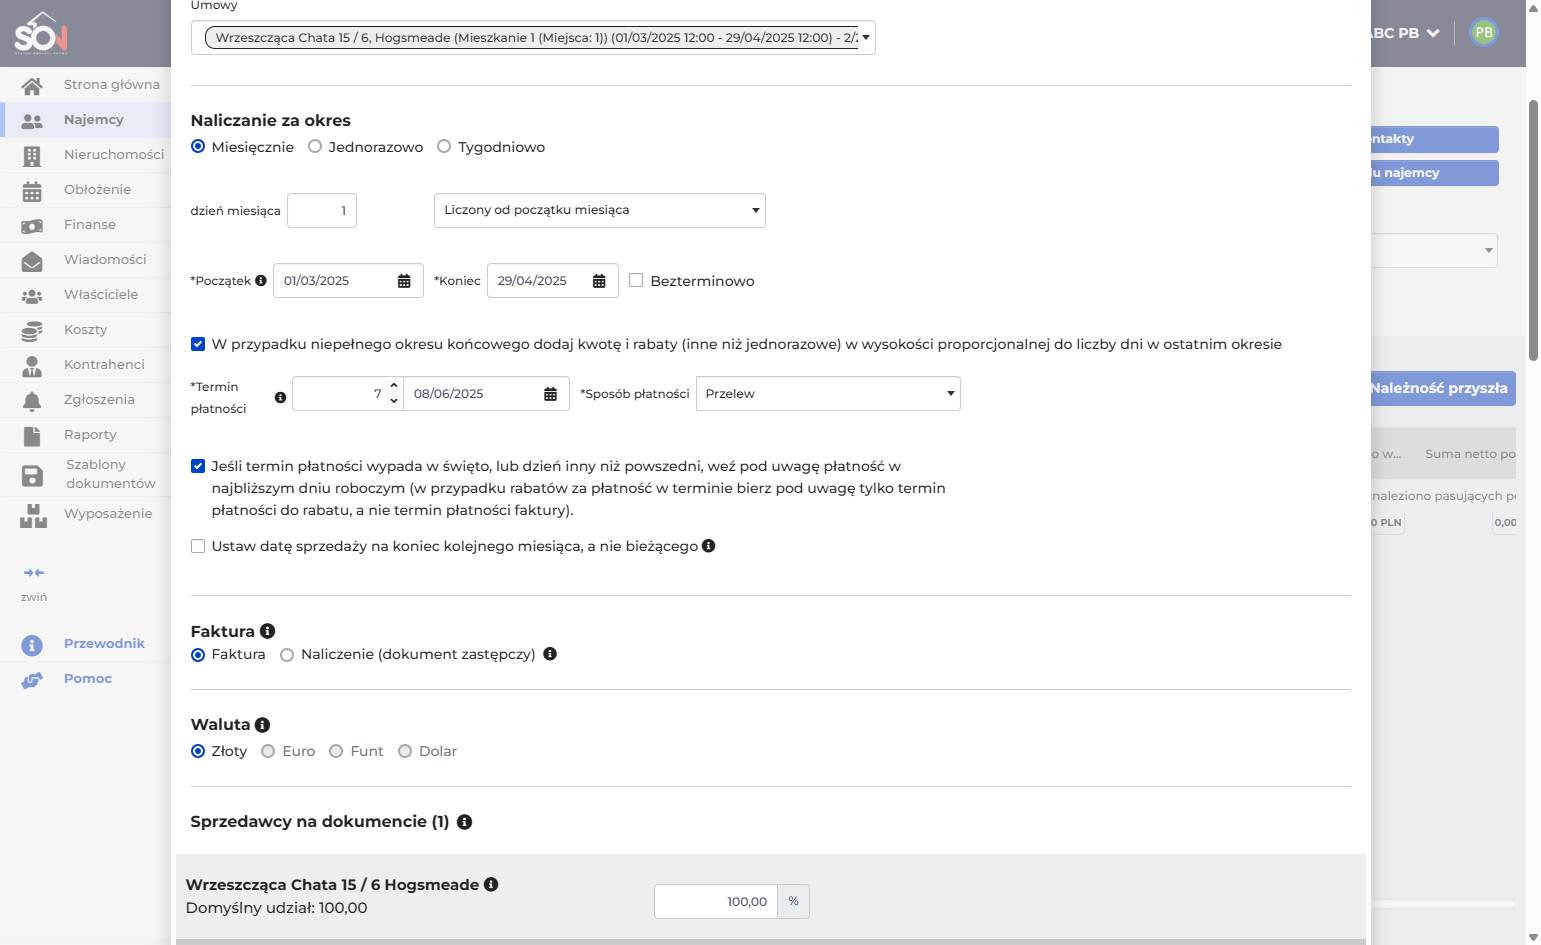Click the dzień miesiąca input field
1541x945 pixels.
click(x=322, y=211)
